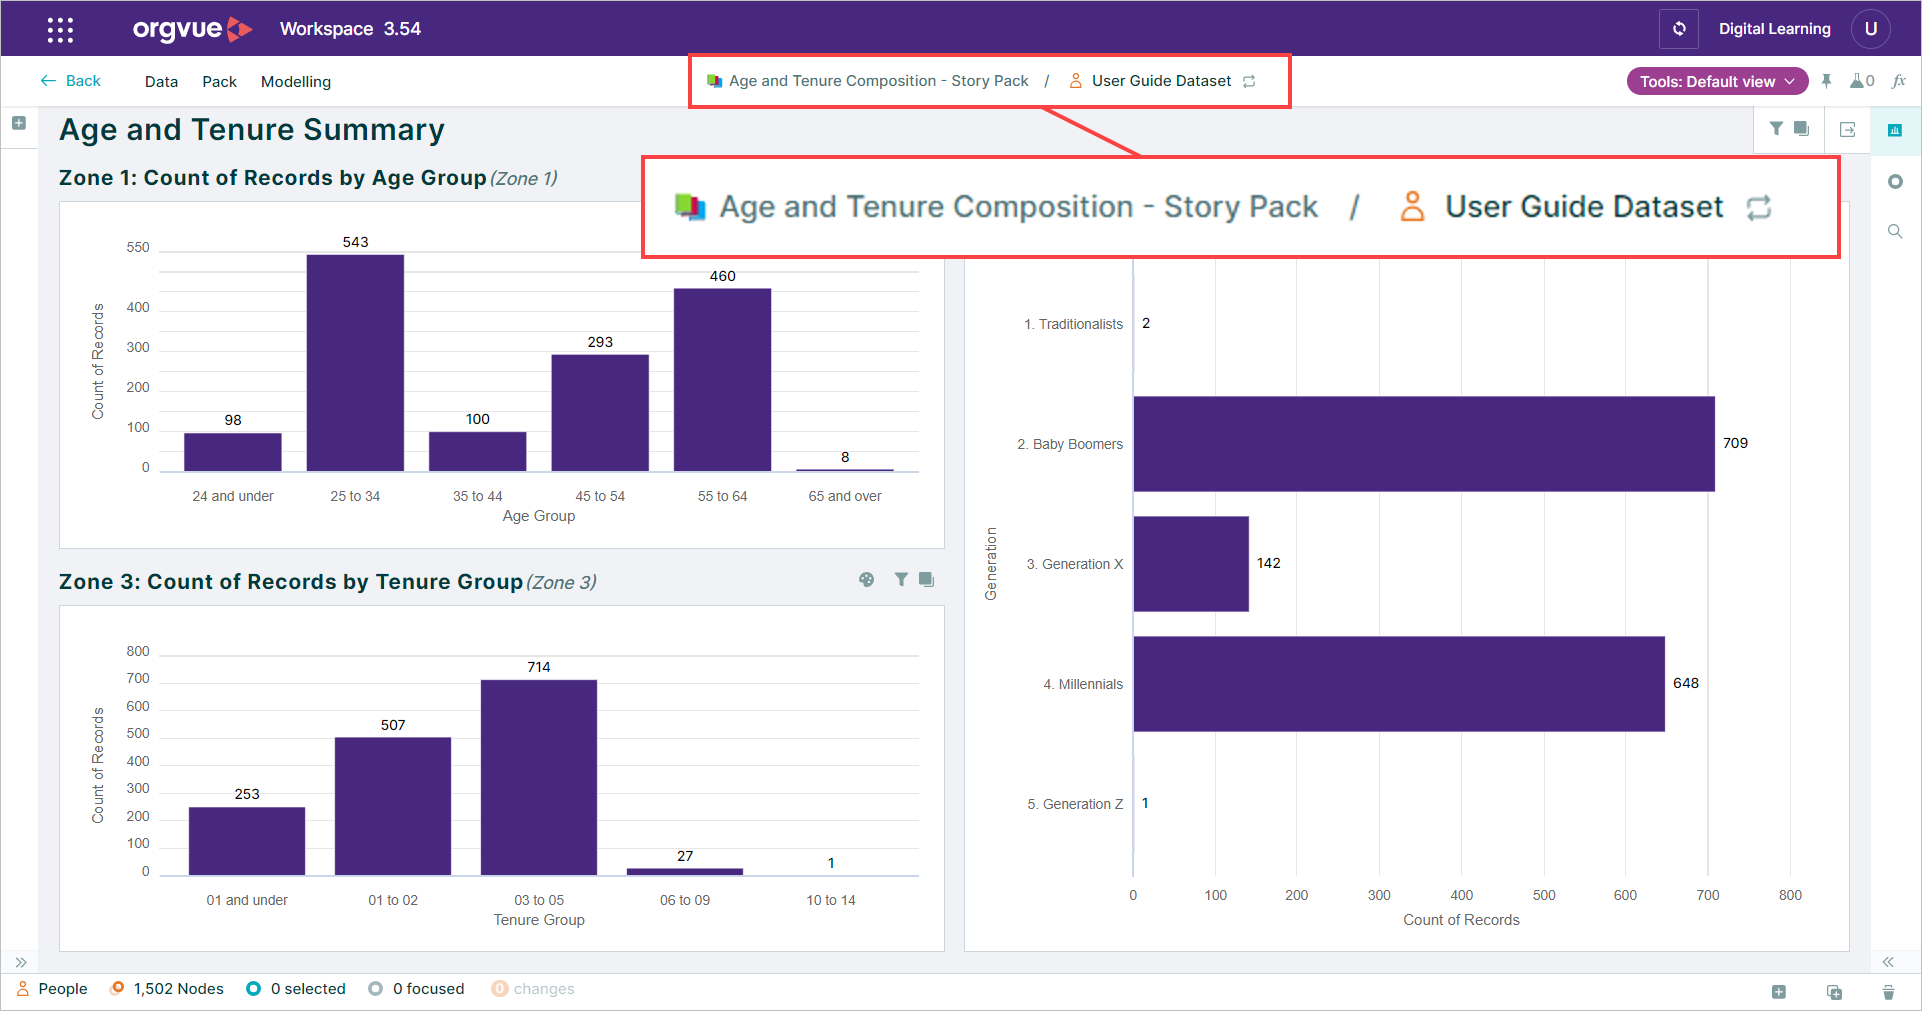Open the Tools: Default view dropdown

(1717, 81)
